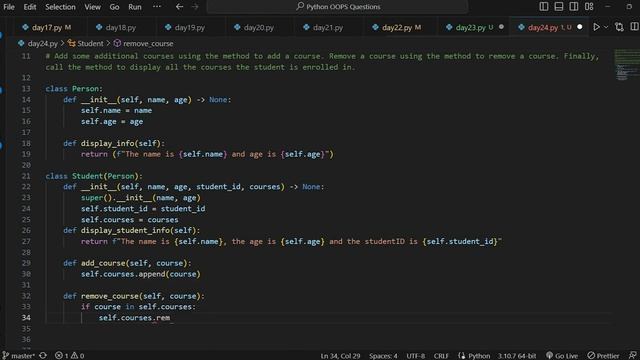The height and width of the screenshot is (360, 640).
Task: Click day24.py in the breadcrumb
Action: point(42,43)
